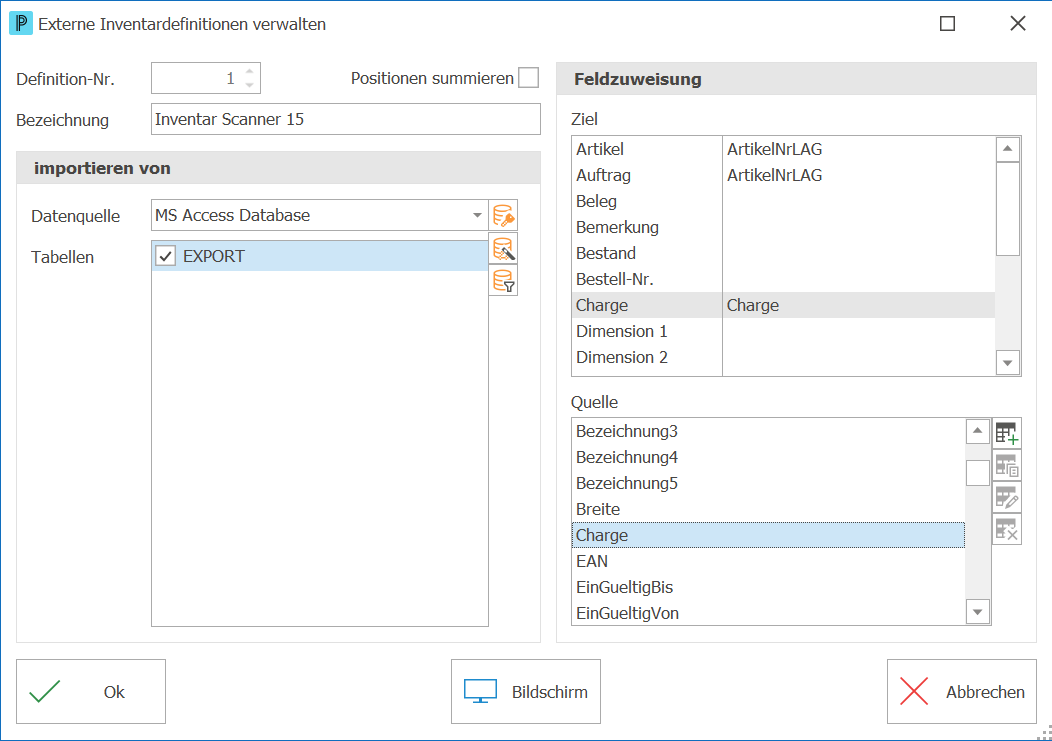Viewport: 1052px width, 741px height.
Task: Select EAN in the Quelle list
Action: (x=768, y=561)
